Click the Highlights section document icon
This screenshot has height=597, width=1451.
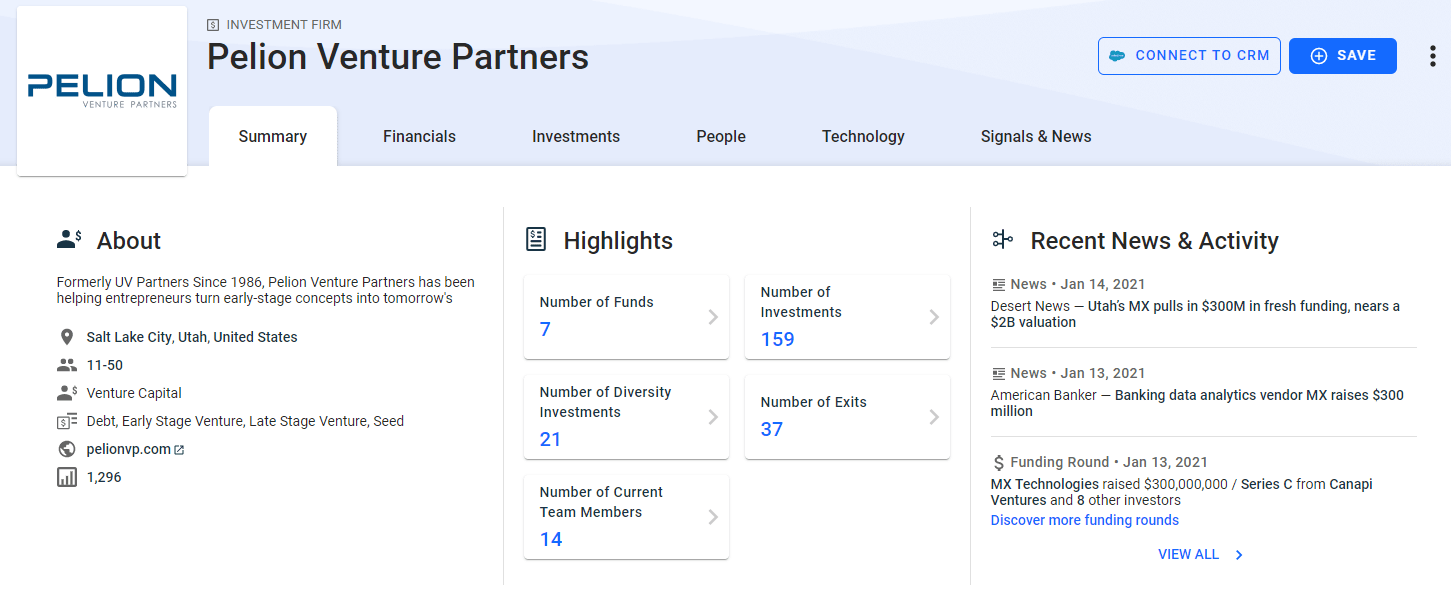536,240
